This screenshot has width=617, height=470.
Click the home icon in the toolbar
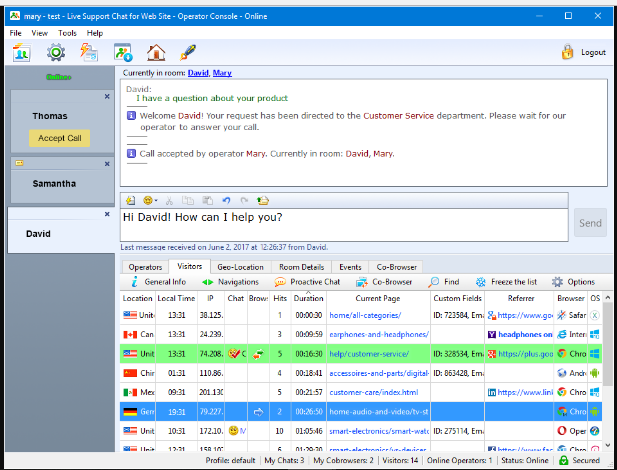[156, 53]
